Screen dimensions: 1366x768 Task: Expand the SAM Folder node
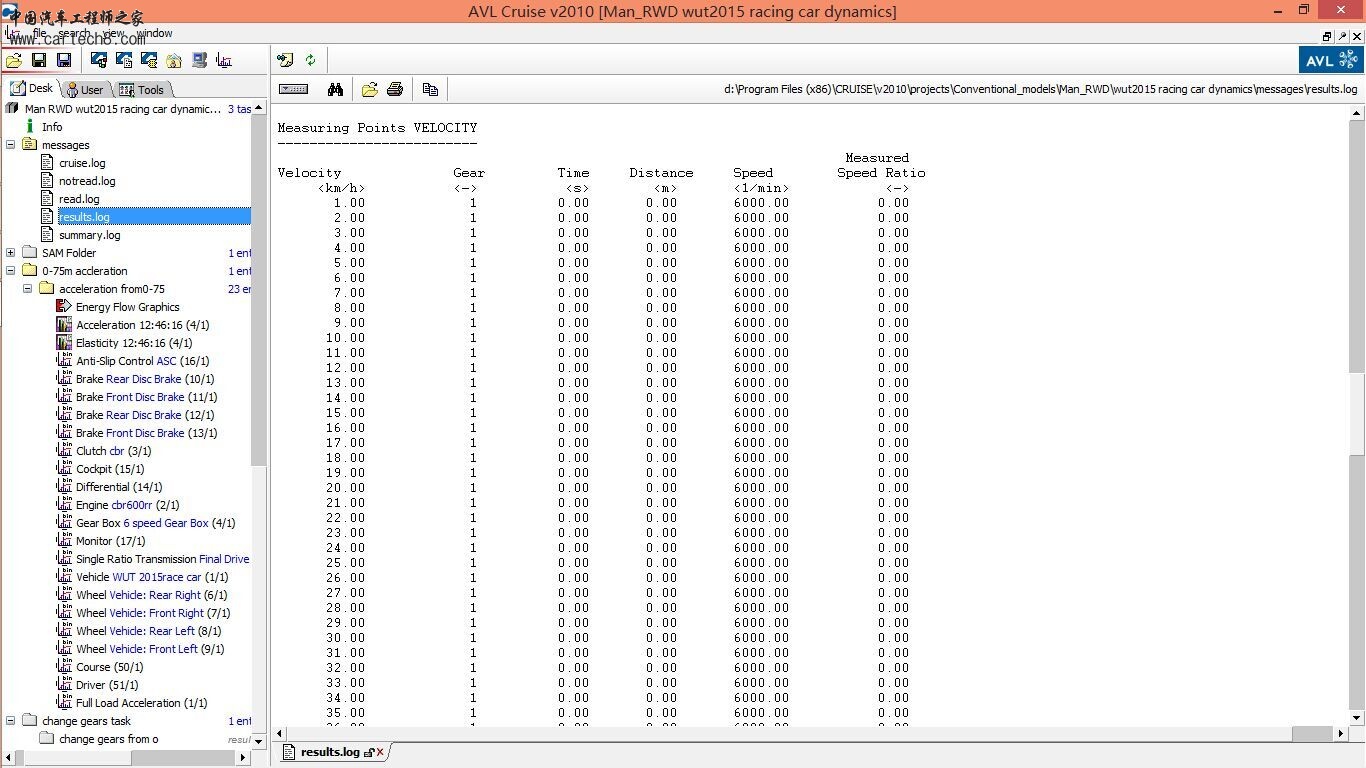pyautogui.click(x=11, y=253)
